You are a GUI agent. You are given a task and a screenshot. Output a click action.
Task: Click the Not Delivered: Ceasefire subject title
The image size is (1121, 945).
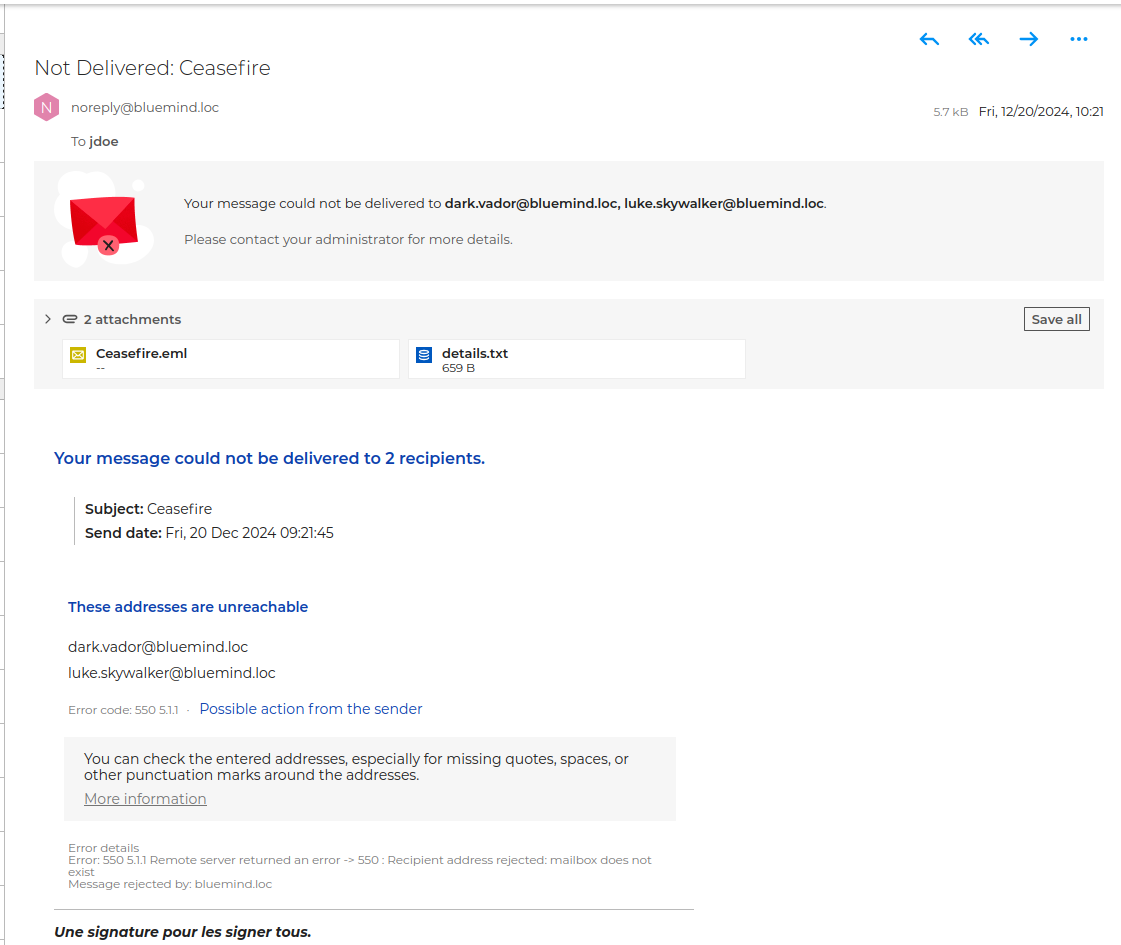(152, 68)
